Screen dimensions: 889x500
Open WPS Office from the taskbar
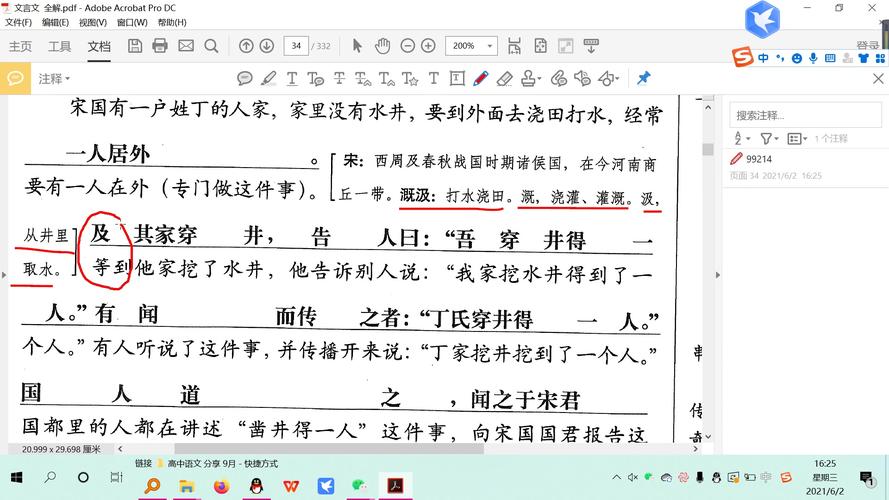coord(291,486)
